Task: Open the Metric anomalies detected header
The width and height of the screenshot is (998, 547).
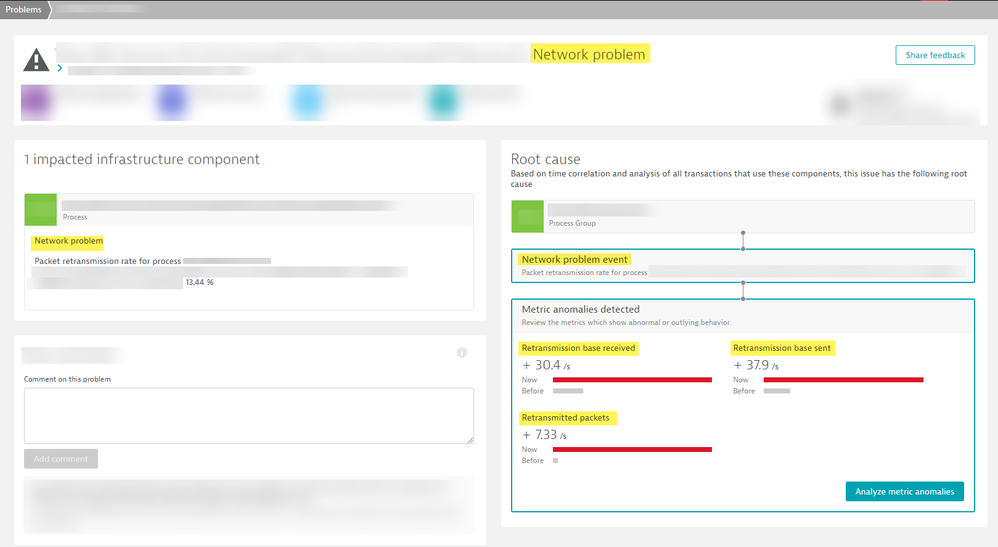Action: click(x=742, y=315)
